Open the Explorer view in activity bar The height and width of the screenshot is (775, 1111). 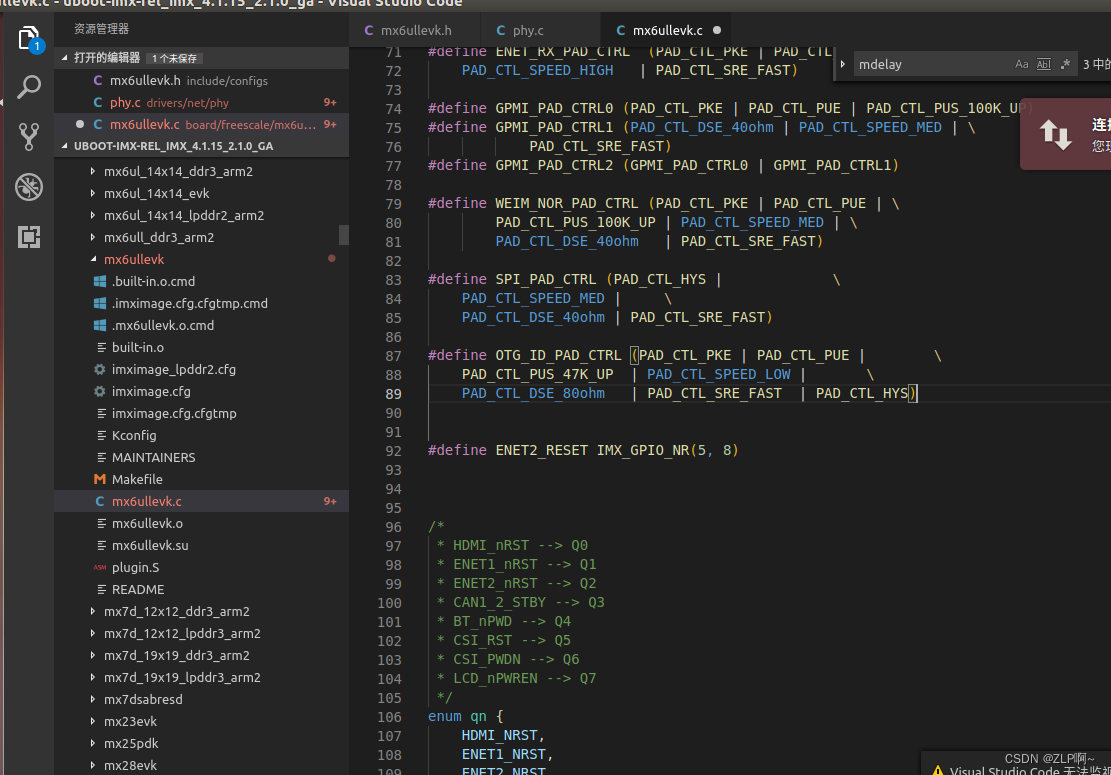[28, 39]
